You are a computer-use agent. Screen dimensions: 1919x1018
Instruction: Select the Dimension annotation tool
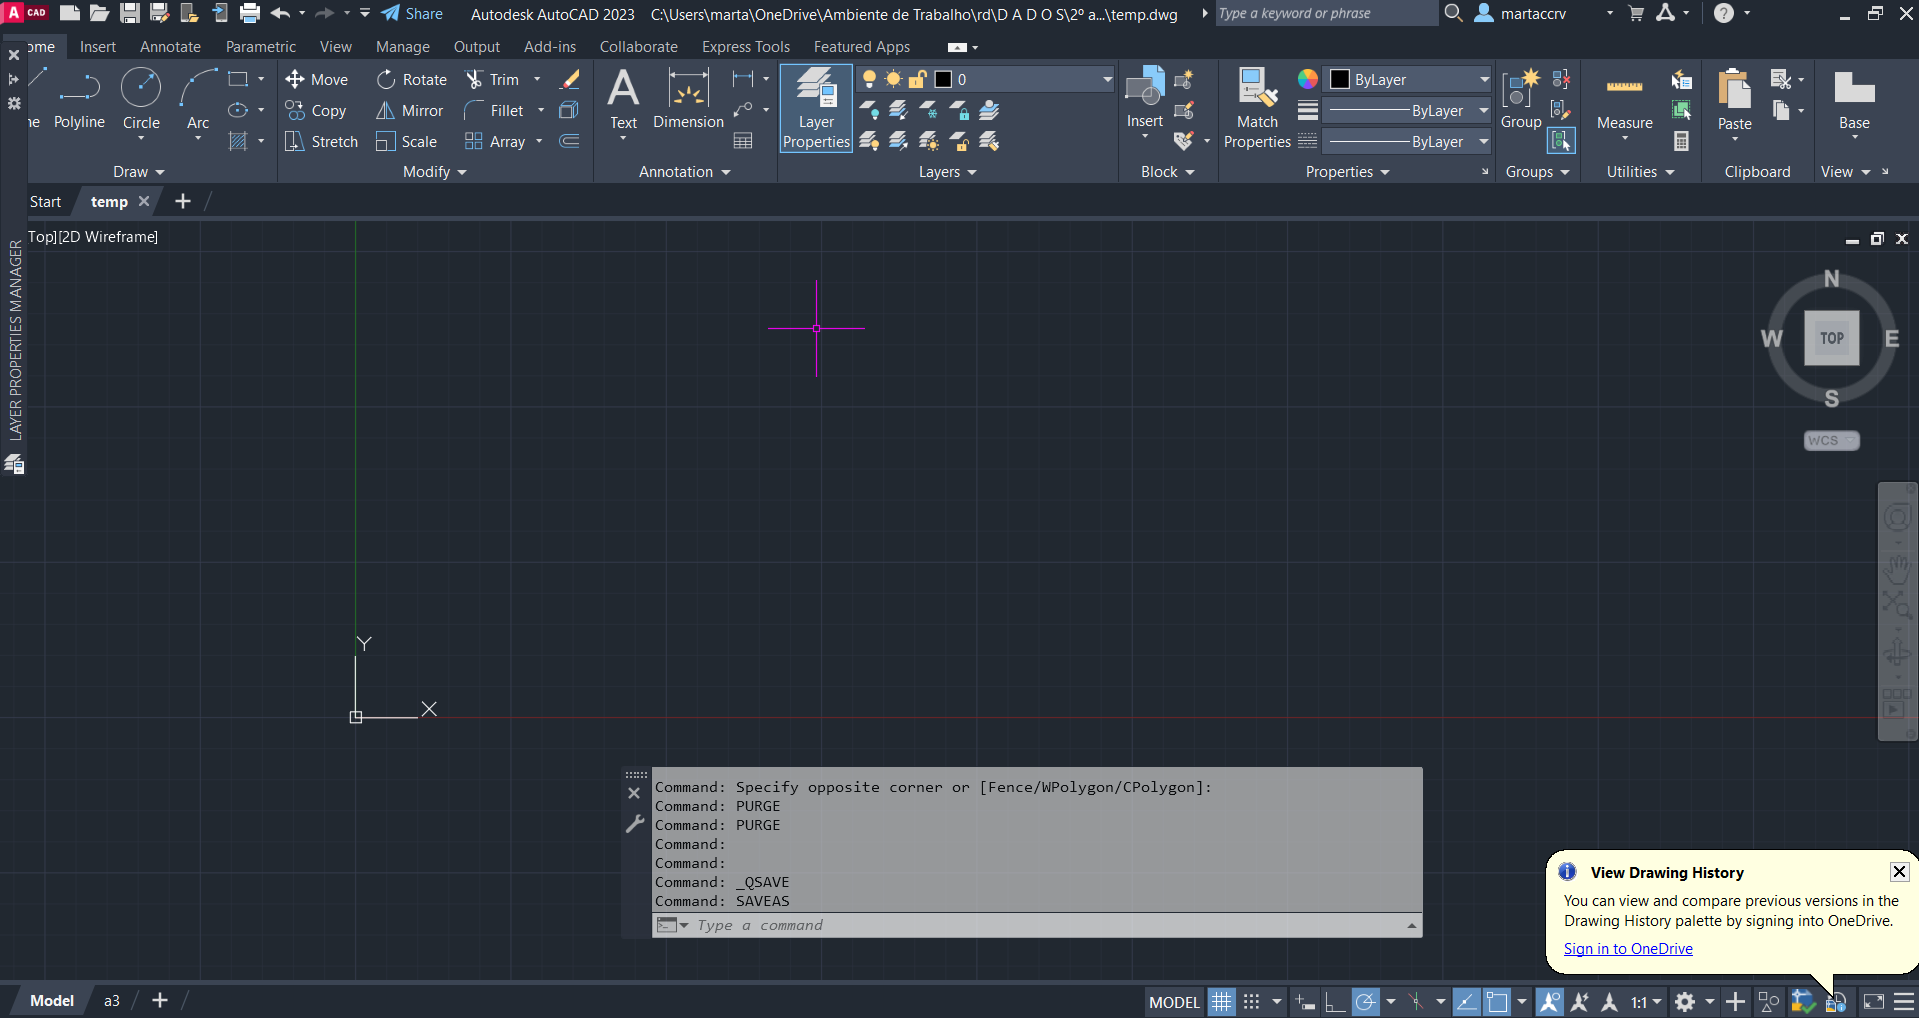point(688,100)
